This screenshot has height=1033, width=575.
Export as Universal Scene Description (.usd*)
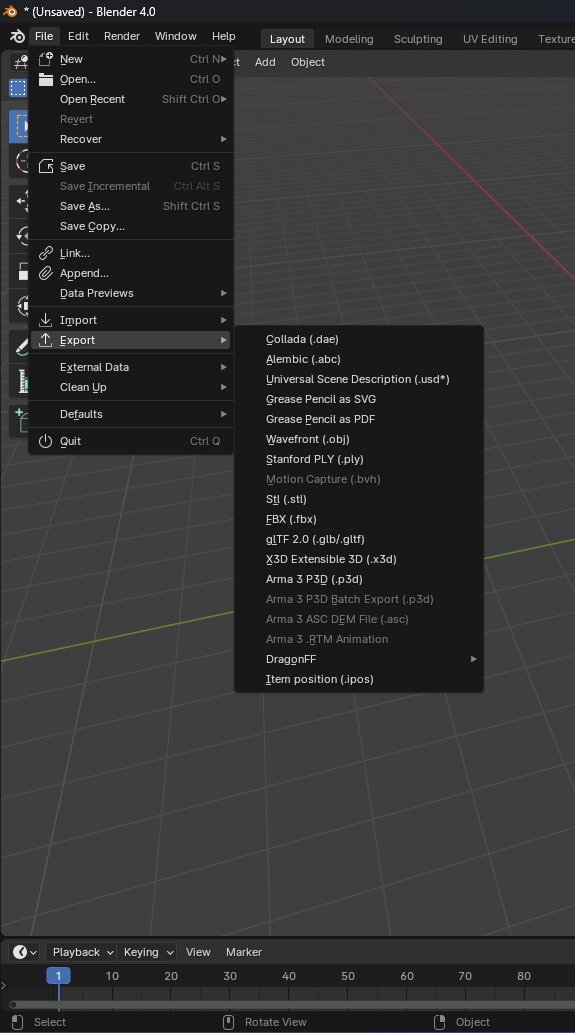(x=359, y=379)
